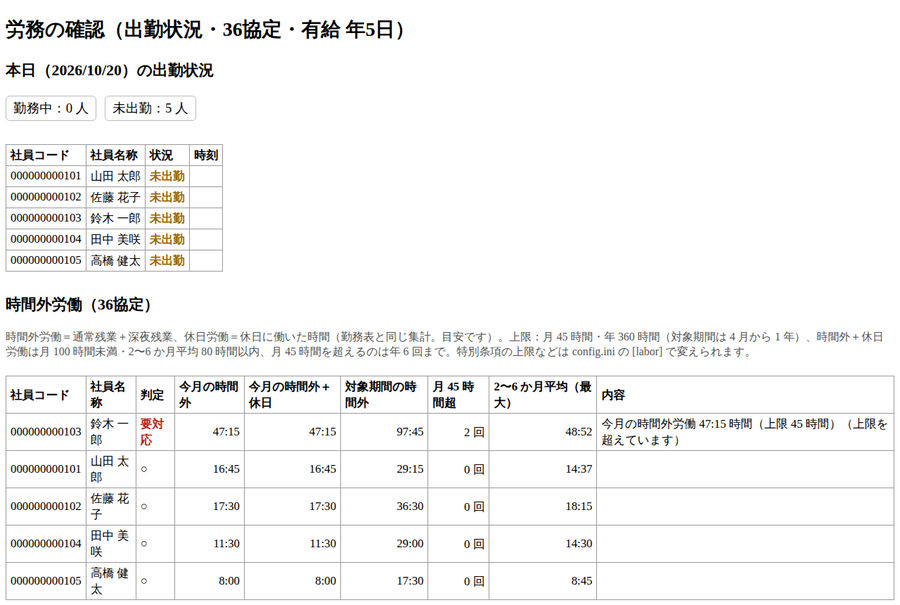Click the gray 36協定 explanation paragraph
This screenshot has height=605, width=900.
(444, 344)
